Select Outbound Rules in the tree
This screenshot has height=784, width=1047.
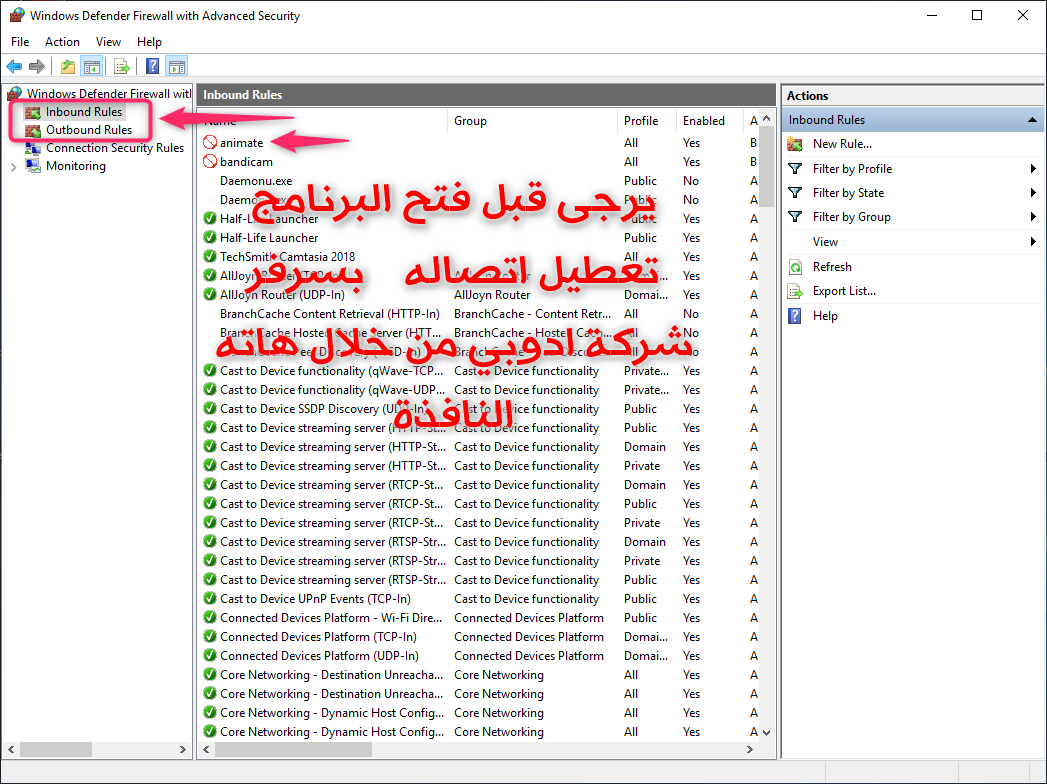point(88,130)
